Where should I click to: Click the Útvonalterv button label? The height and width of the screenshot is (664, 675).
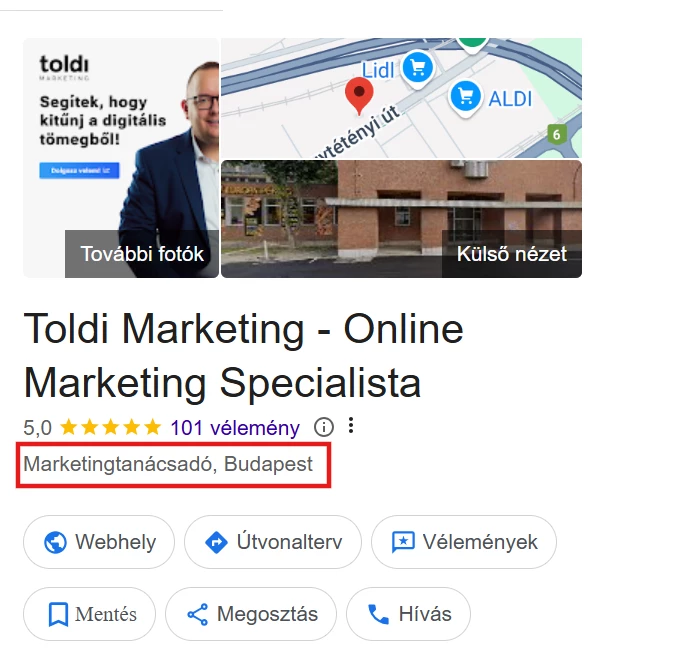289,542
